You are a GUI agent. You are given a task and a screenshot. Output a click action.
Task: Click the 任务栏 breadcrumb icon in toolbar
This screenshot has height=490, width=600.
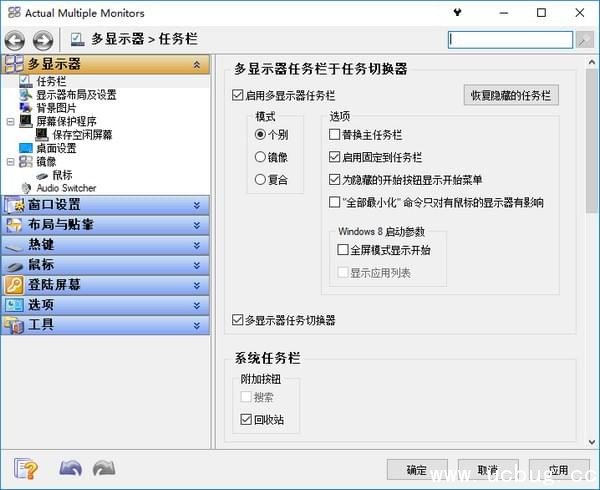(x=77, y=39)
